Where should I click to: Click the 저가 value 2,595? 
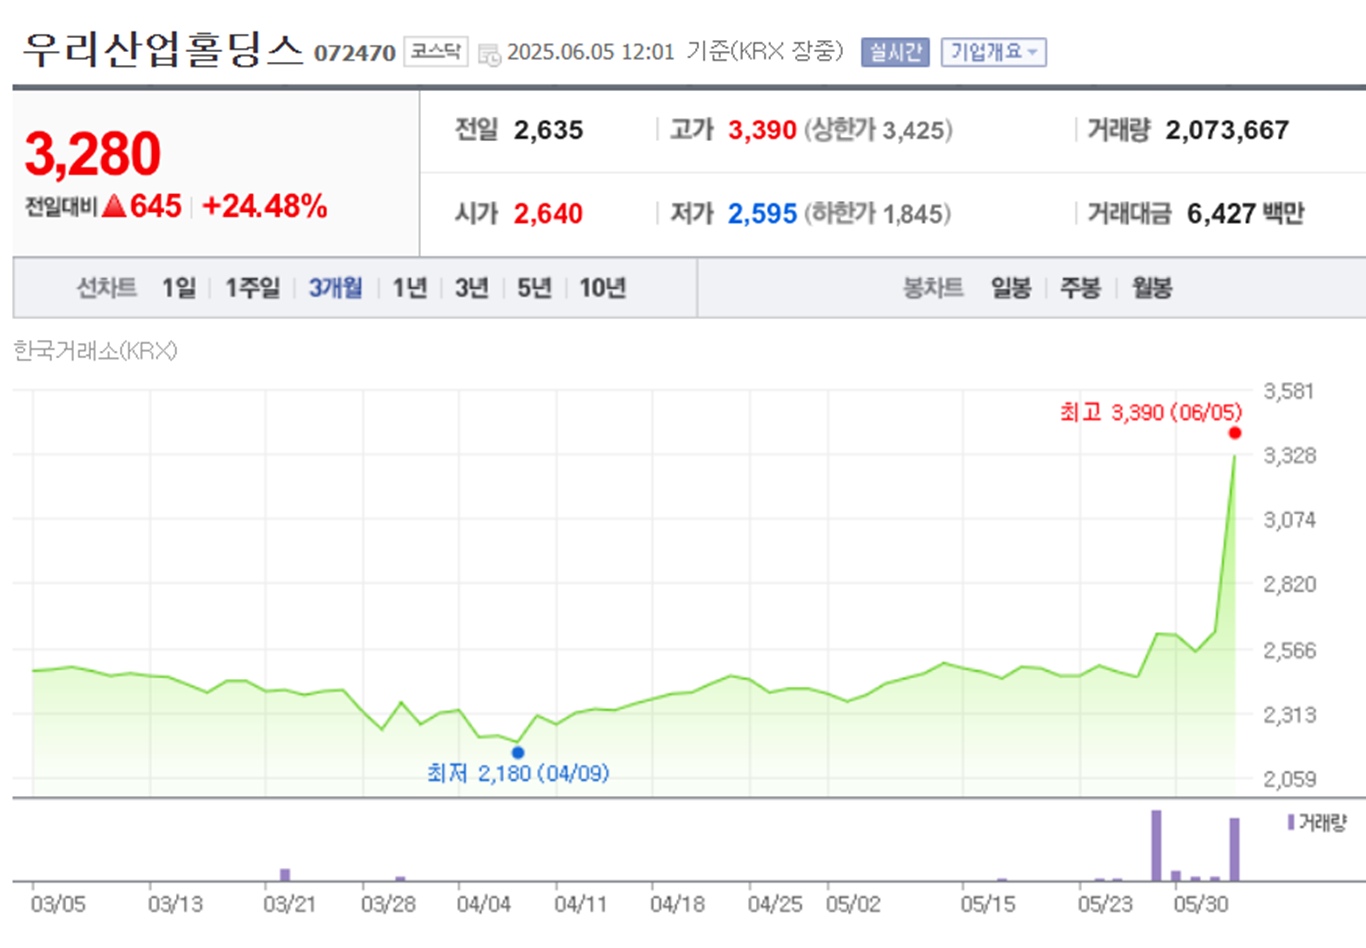pyautogui.click(x=762, y=214)
